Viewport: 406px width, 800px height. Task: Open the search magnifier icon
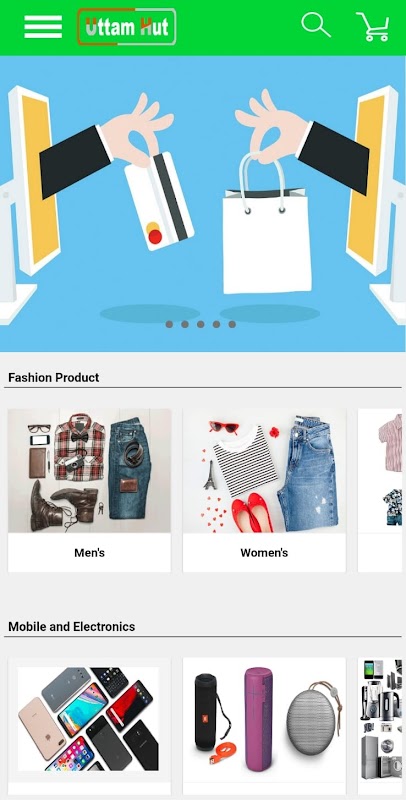click(316, 26)
